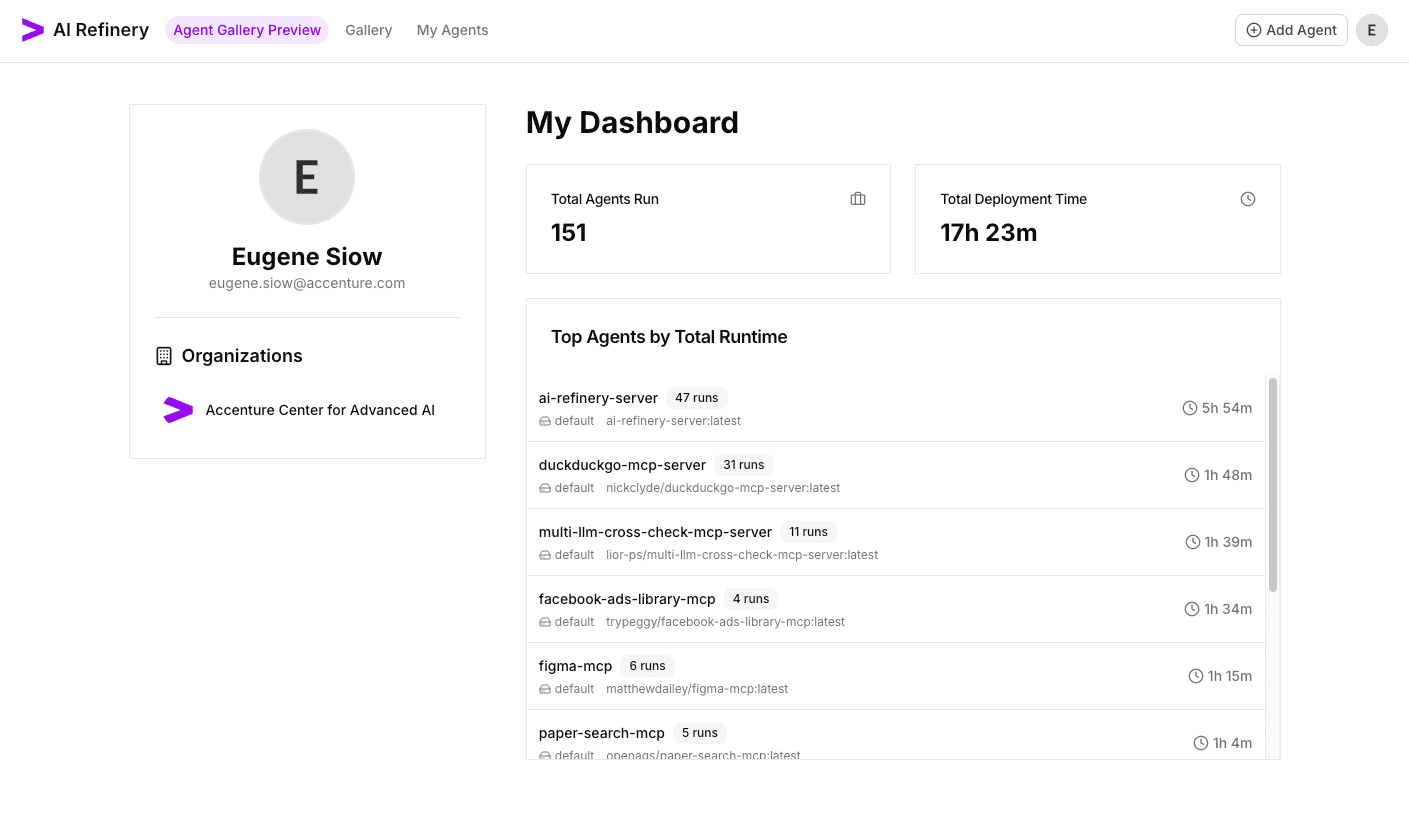Open the user avatar menu in the top right
The width and height of the screenshot is (1409, 826).
coord(1371,30)
